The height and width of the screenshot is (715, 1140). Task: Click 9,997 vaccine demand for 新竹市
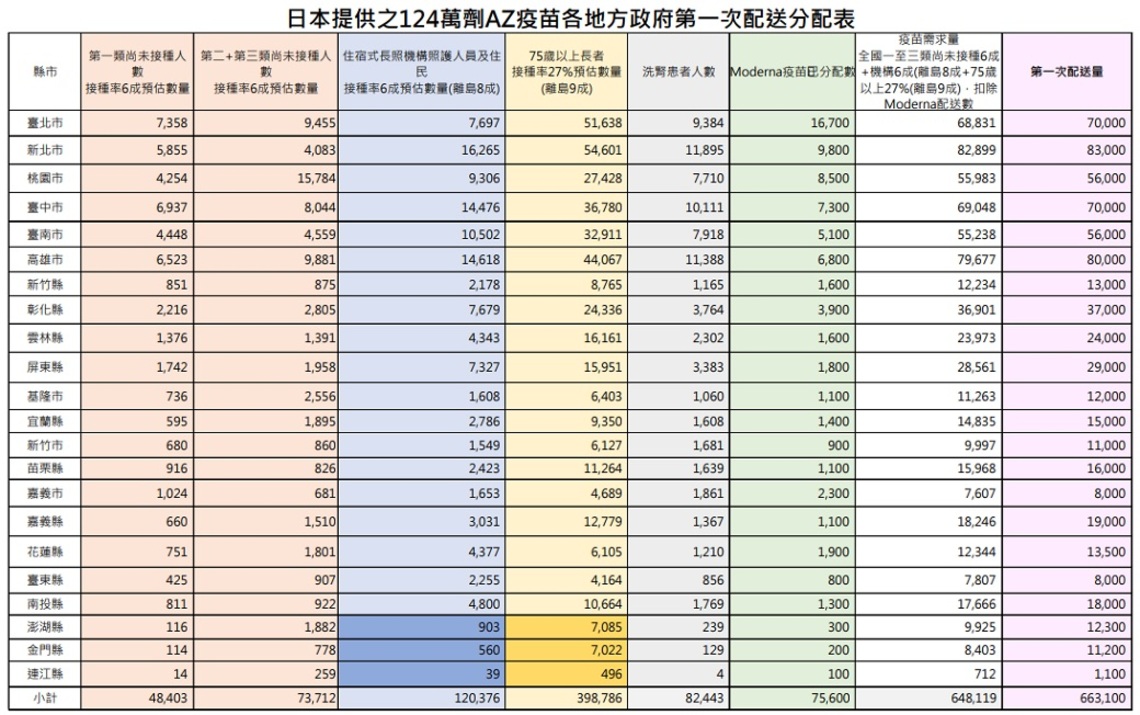(979, 445)
